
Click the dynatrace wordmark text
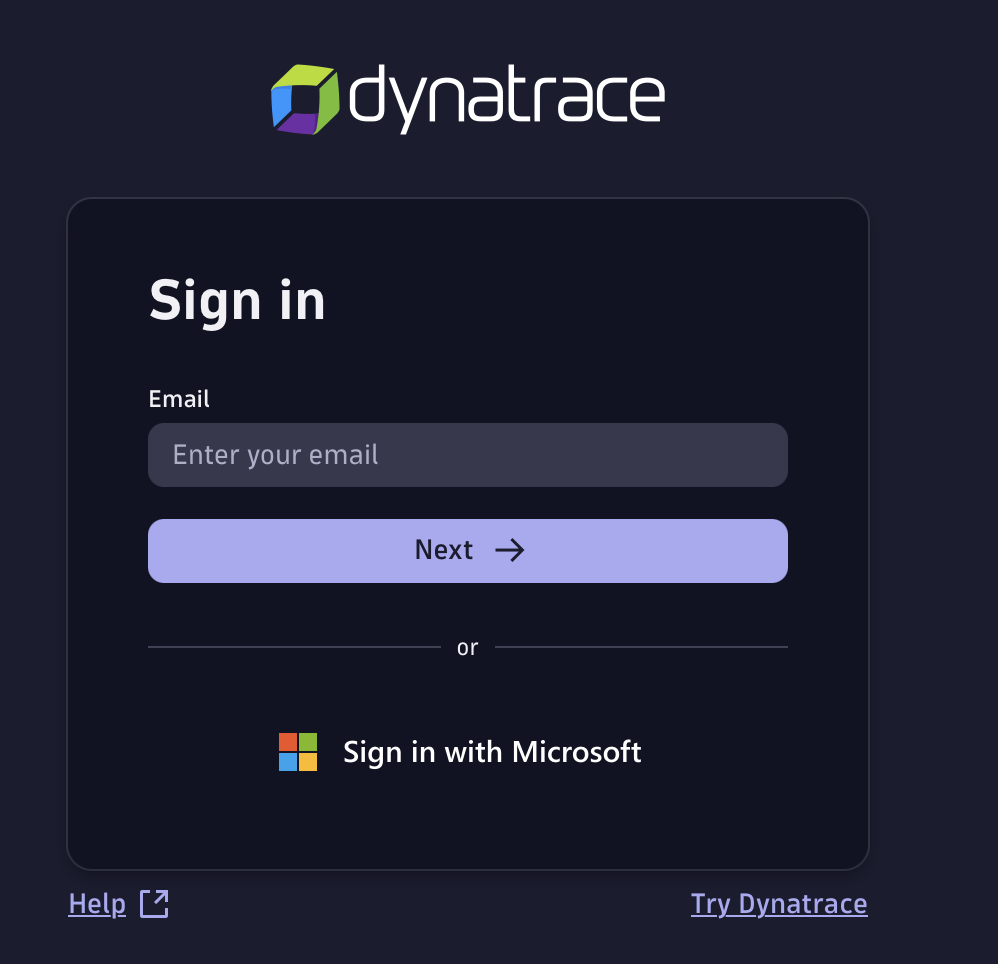coord(505,97)
